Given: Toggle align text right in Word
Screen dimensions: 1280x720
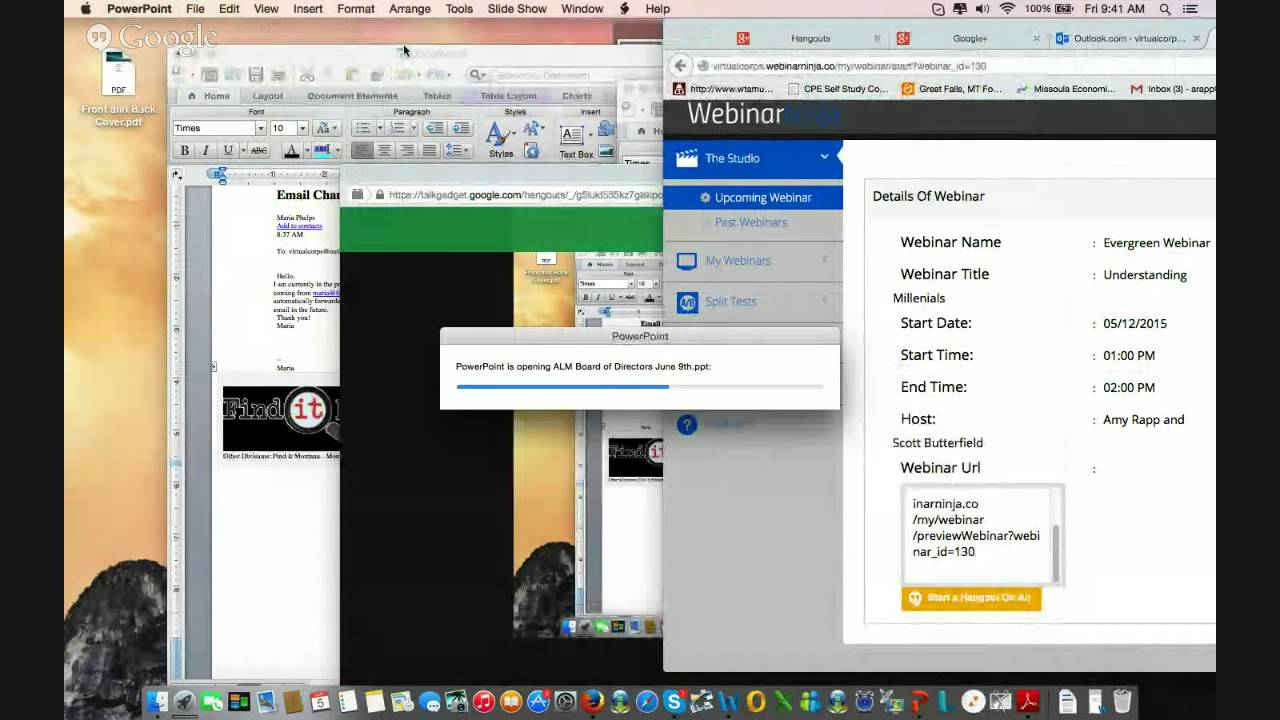Looking at the screenshot, I should (x=407, y=150).
